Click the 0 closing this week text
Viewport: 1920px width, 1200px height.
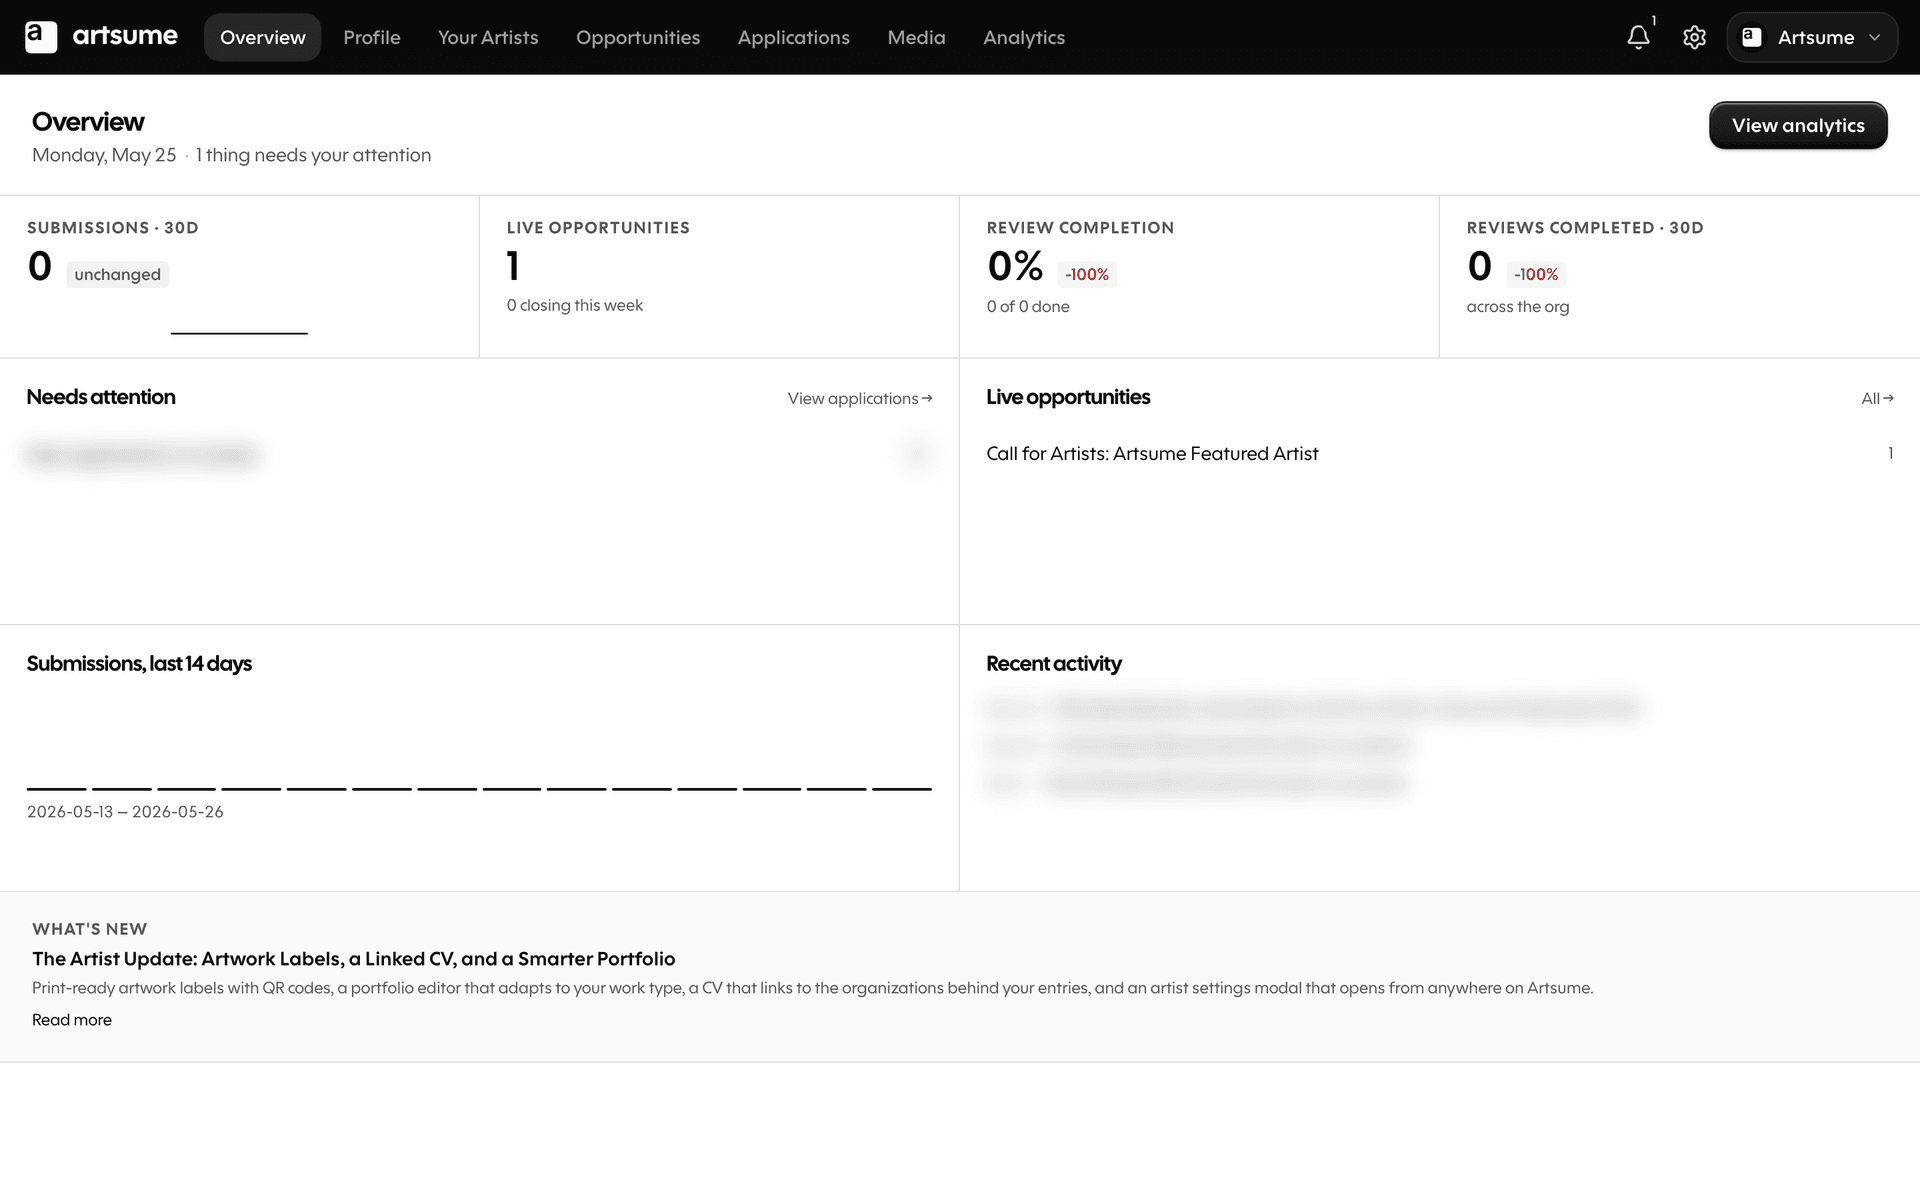tap(575, 306)
